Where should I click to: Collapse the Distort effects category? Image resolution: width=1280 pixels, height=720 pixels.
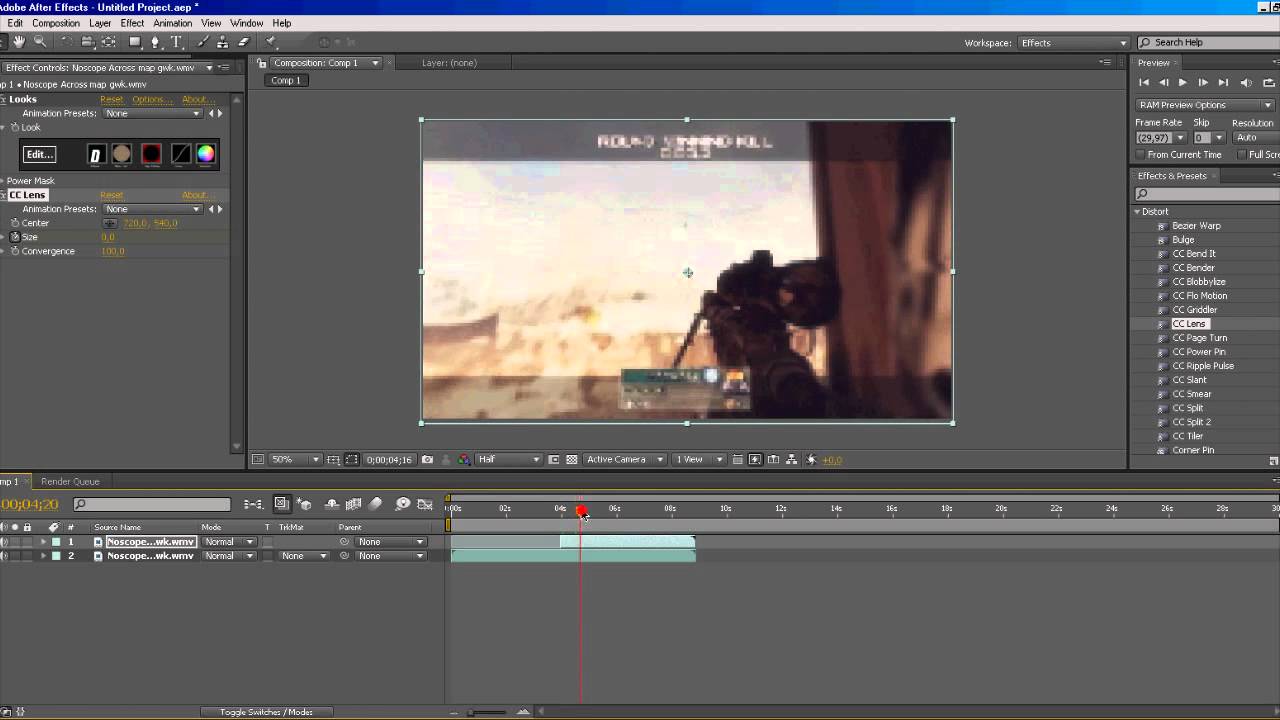(1137, 212)
